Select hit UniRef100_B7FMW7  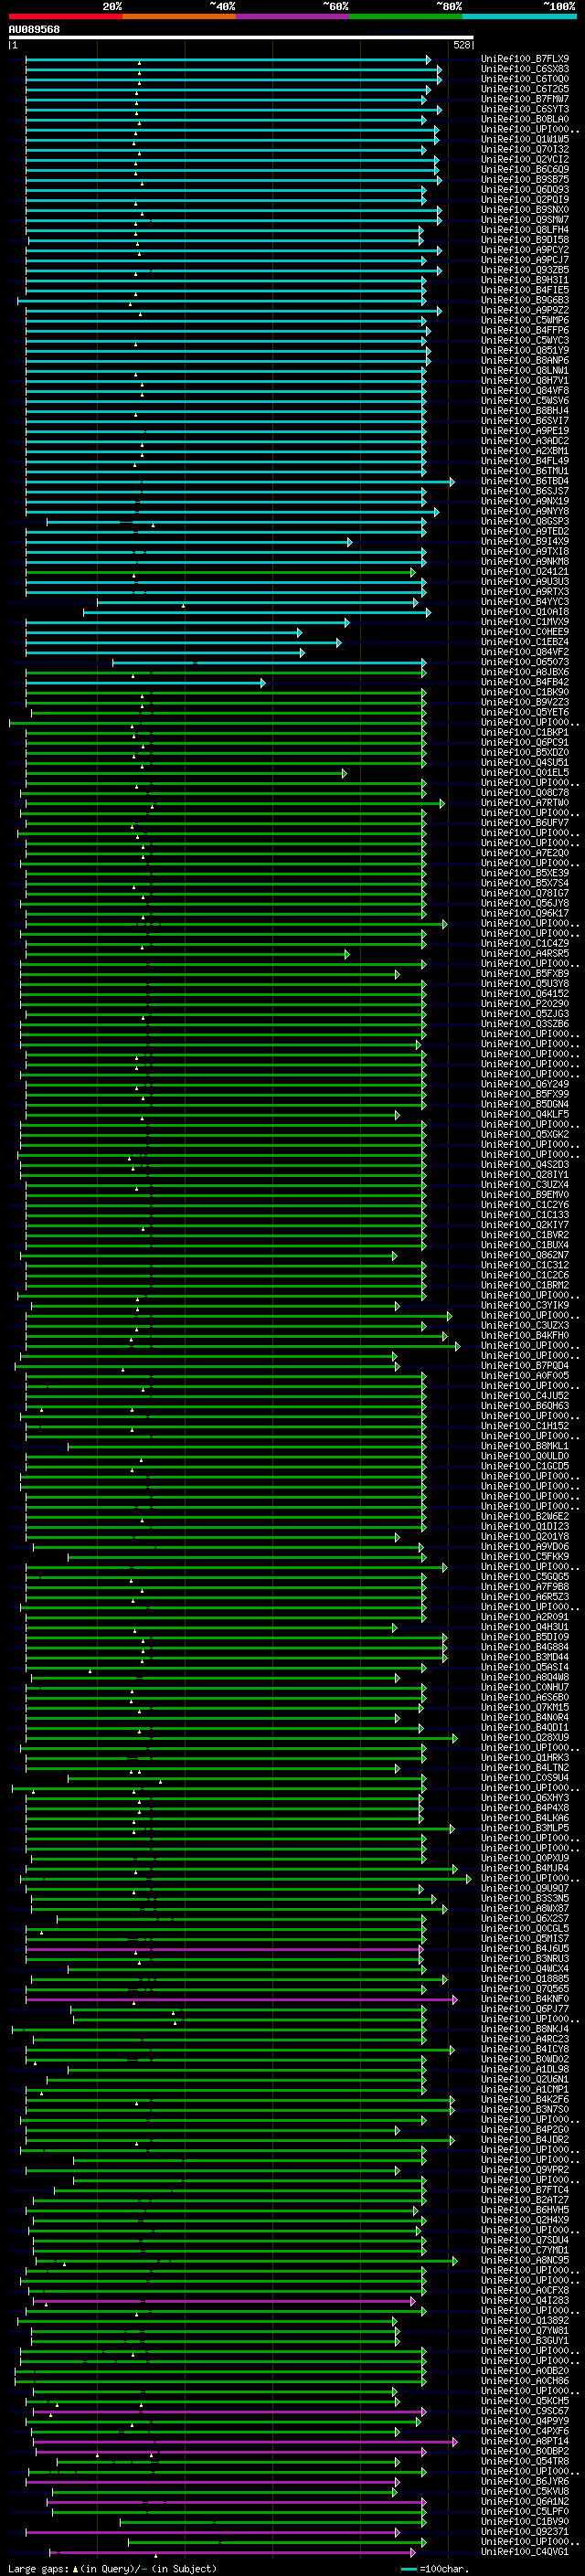tap(525, 99)
